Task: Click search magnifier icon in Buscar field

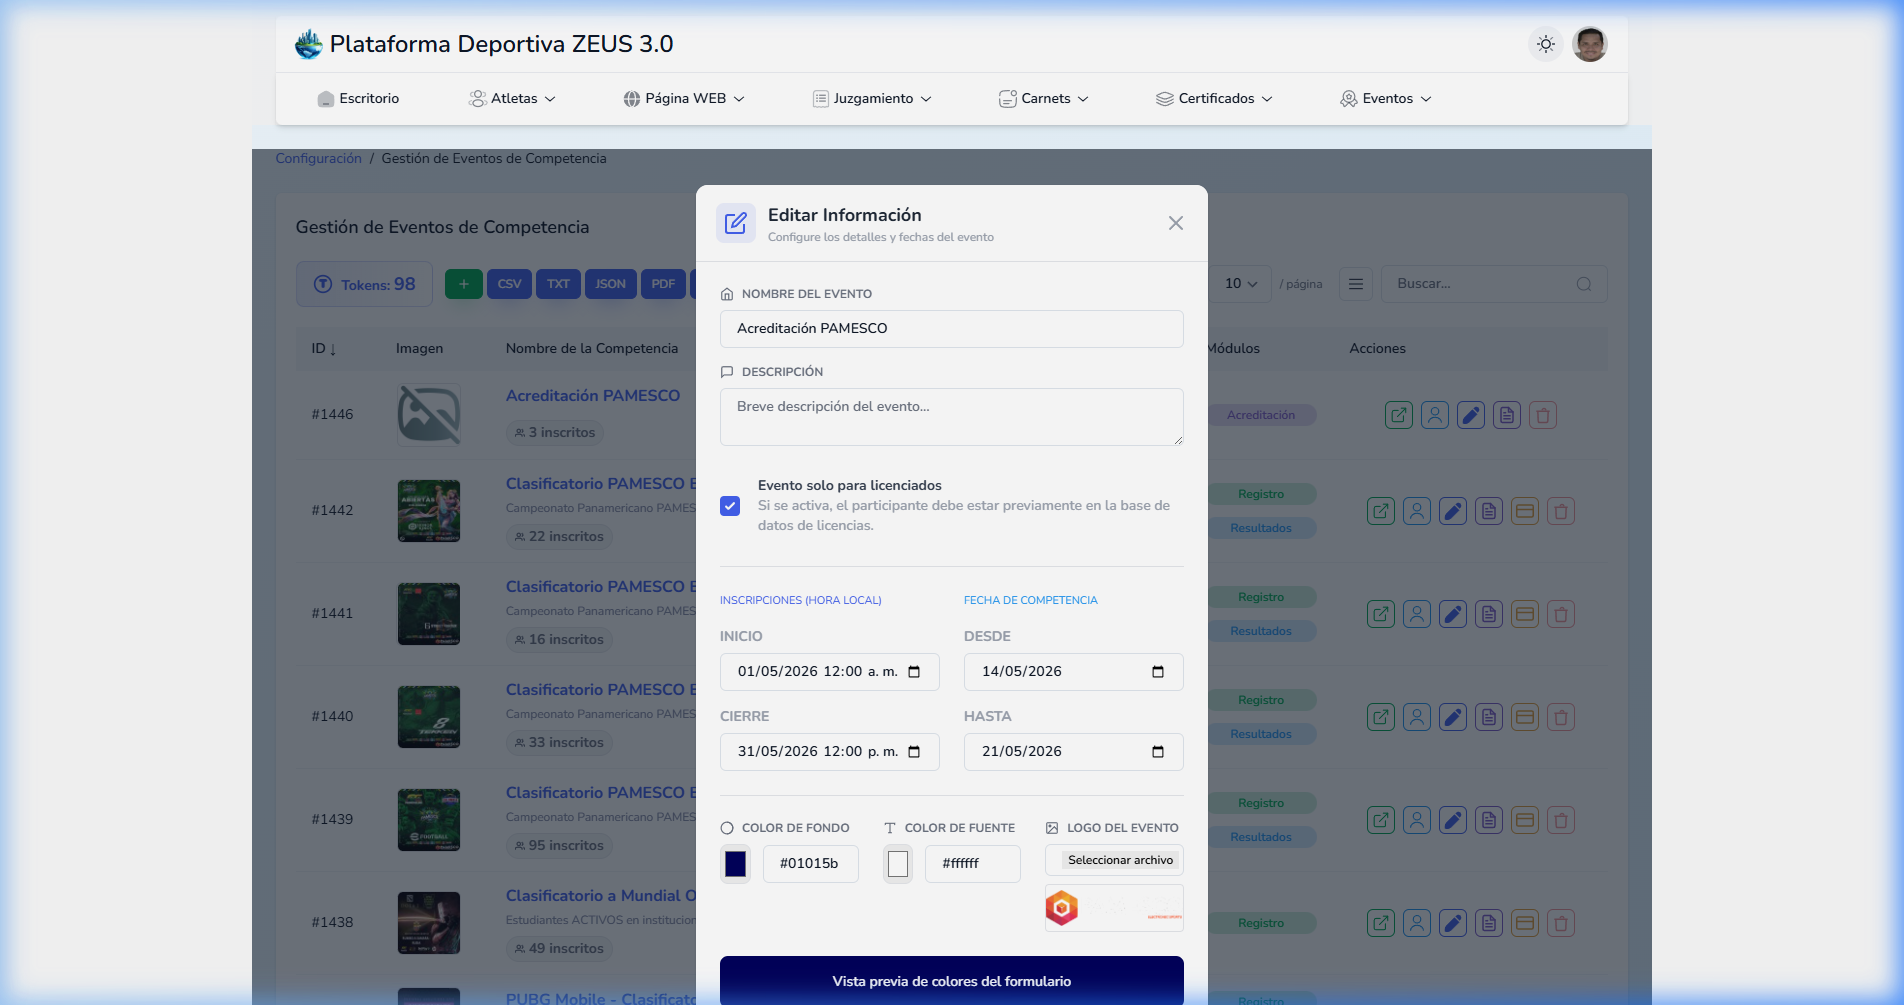Action: click(x=1584, y=284)
